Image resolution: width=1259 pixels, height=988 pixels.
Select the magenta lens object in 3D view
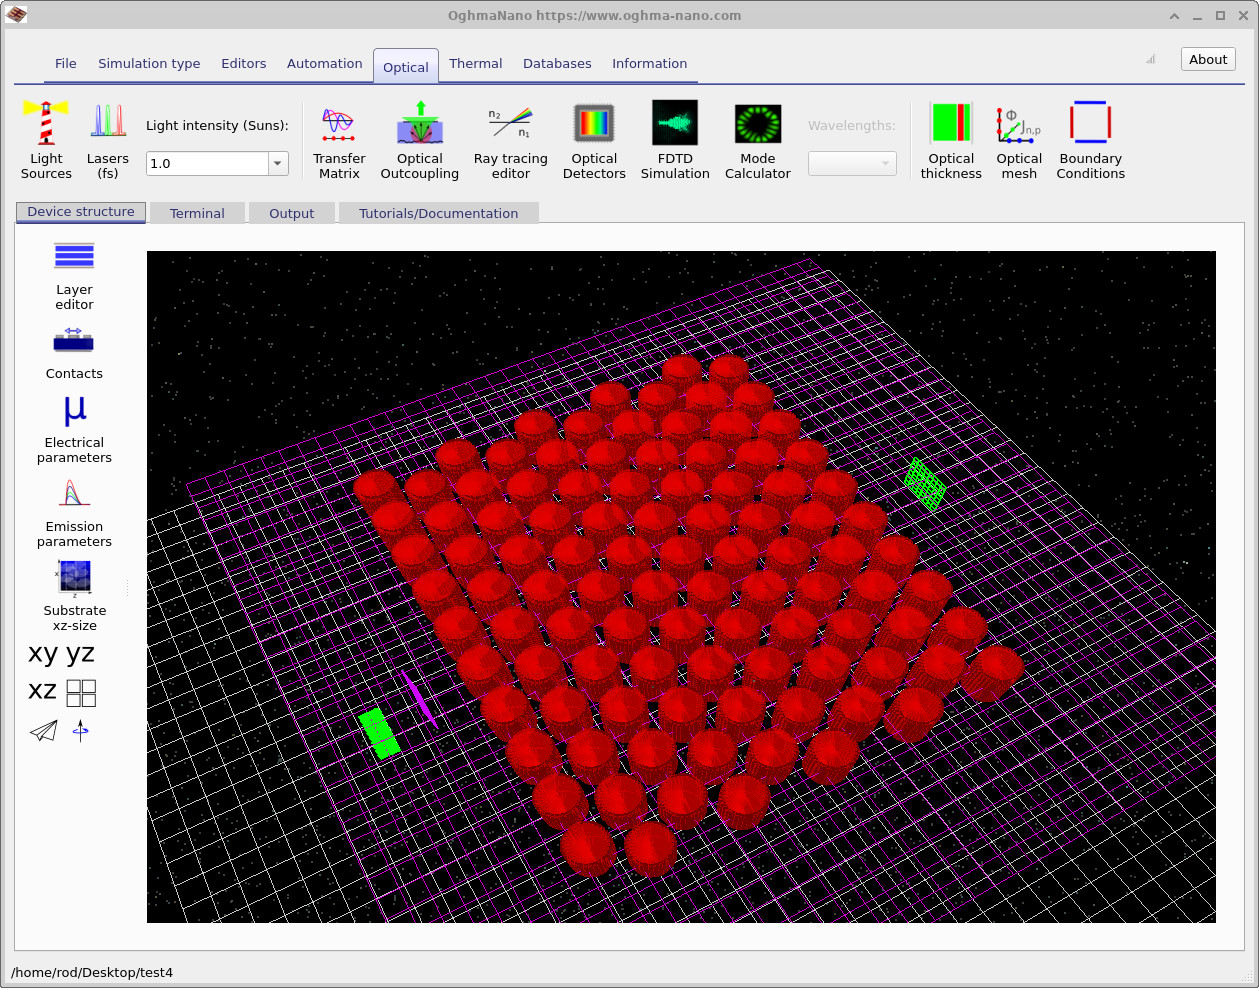click(418, 698)
